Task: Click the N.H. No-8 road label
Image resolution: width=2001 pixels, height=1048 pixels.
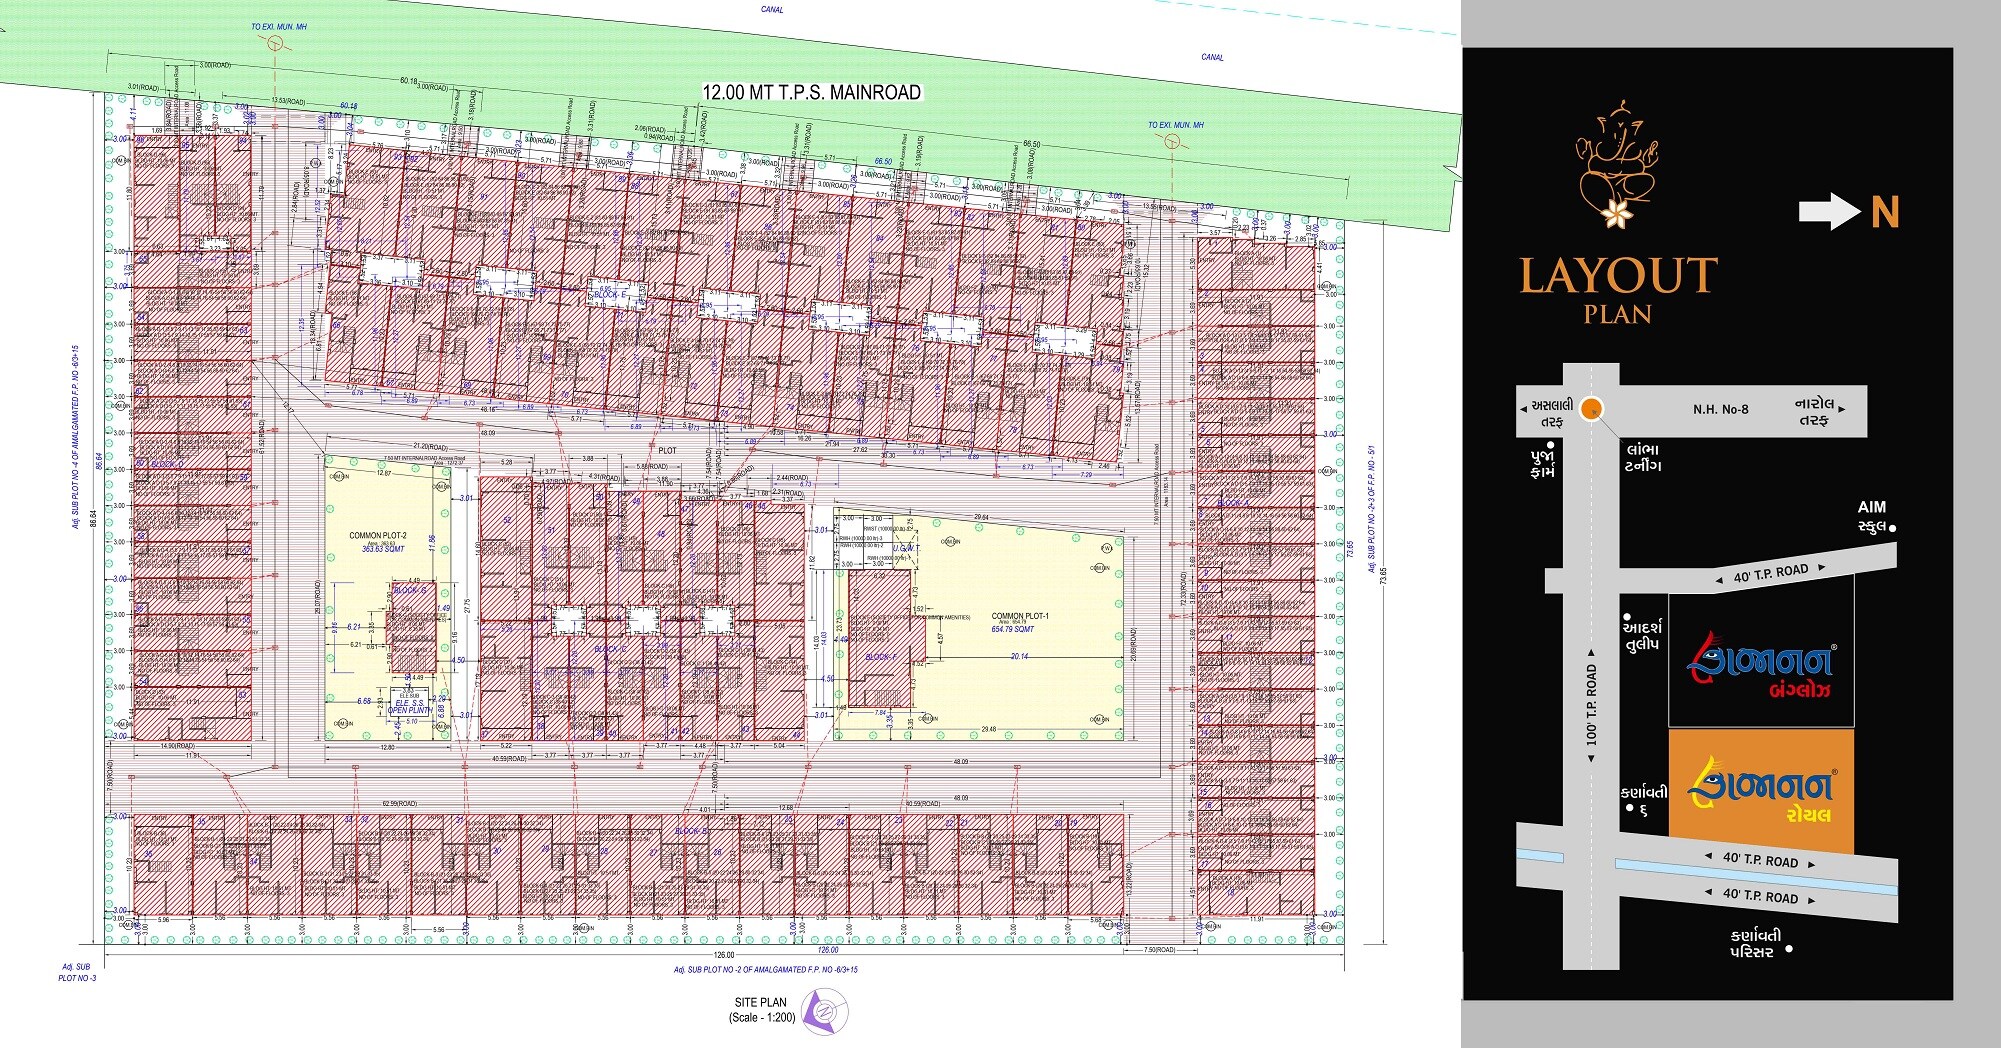Action: click(x=1720, y=409)
